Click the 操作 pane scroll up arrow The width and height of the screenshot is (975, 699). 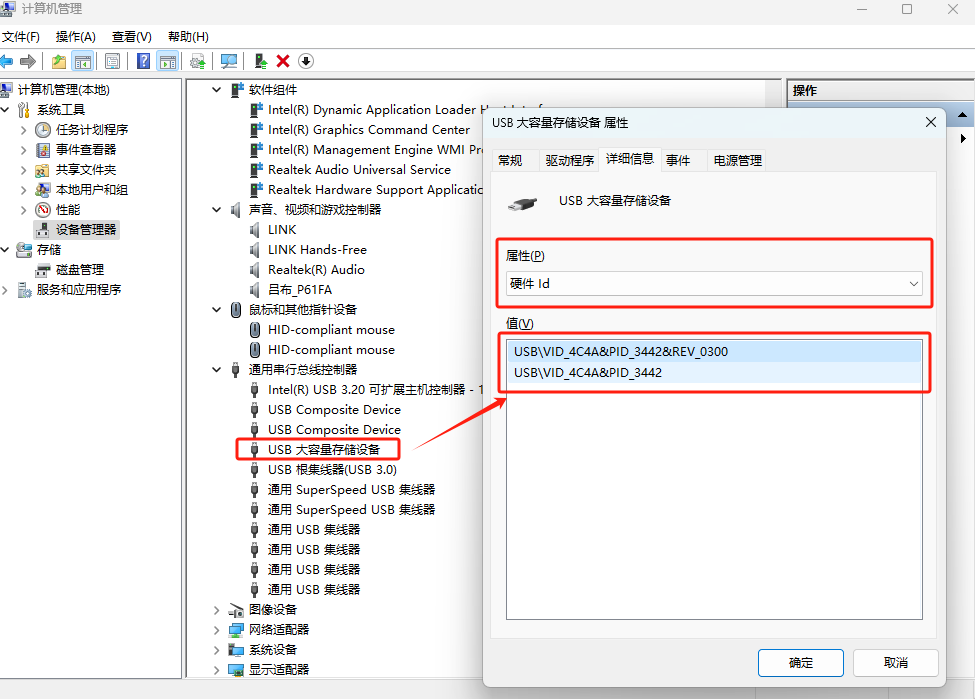point(962,115)
